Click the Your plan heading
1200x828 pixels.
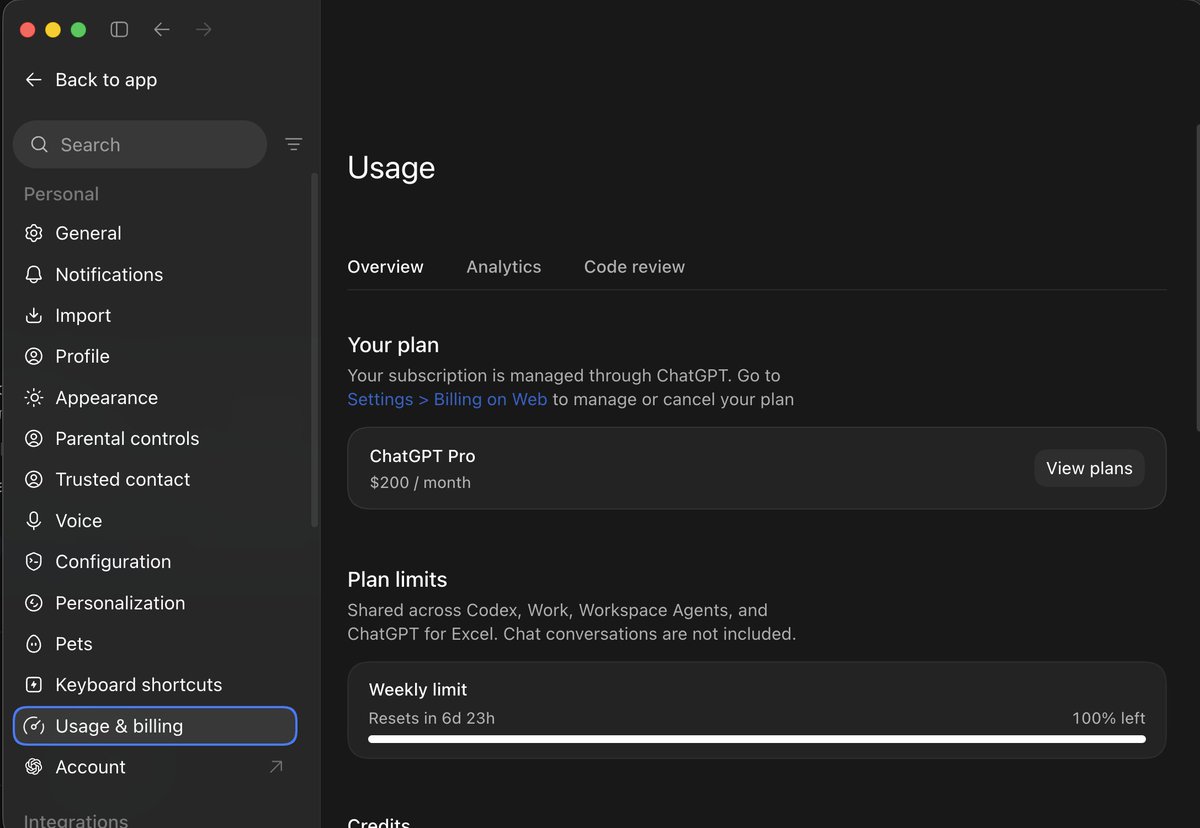coord(393,345)
